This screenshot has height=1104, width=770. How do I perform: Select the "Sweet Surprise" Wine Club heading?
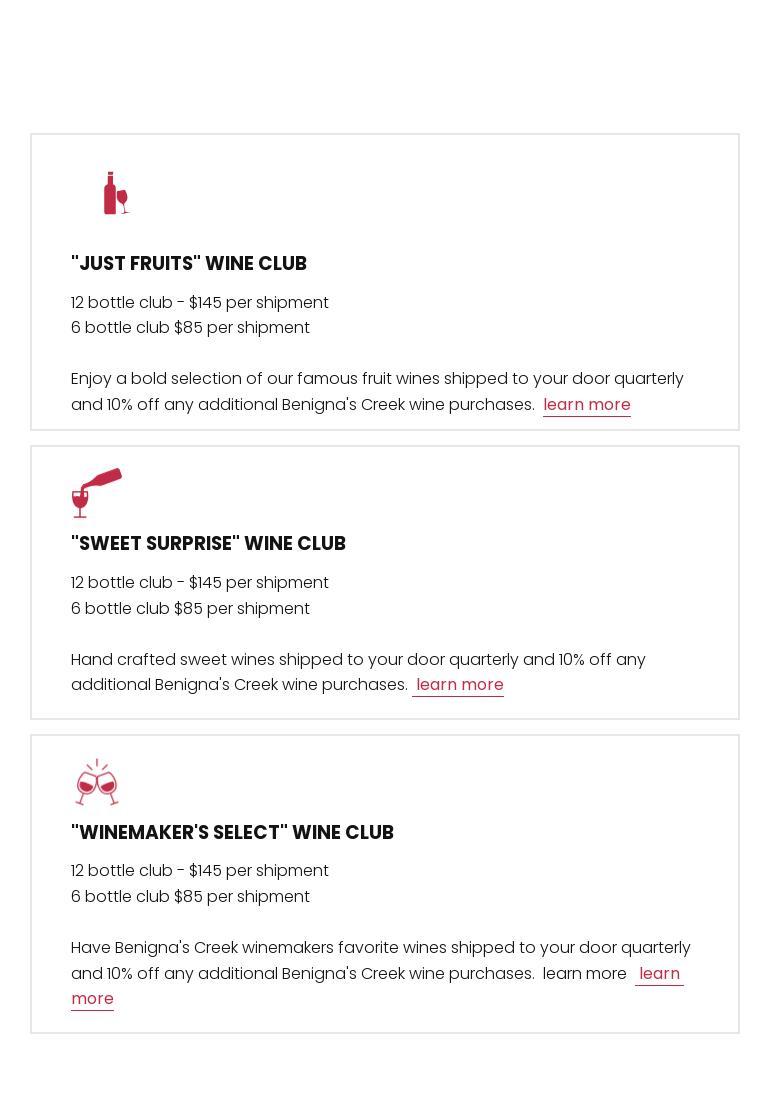(x=208, y=544)
